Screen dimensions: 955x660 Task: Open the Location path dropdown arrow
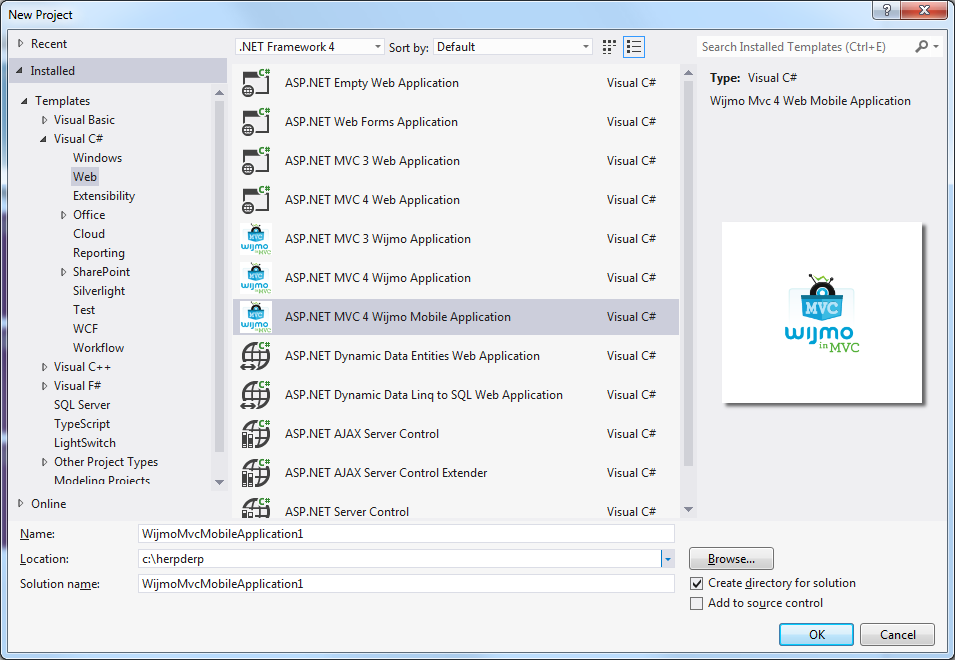click(x=668, y=559)
